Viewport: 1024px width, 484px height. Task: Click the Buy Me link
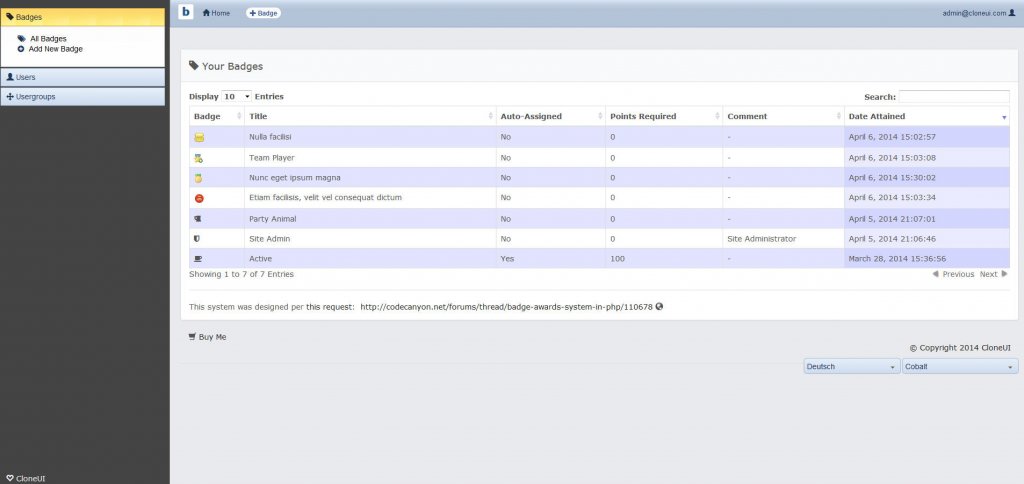(208, 337)
